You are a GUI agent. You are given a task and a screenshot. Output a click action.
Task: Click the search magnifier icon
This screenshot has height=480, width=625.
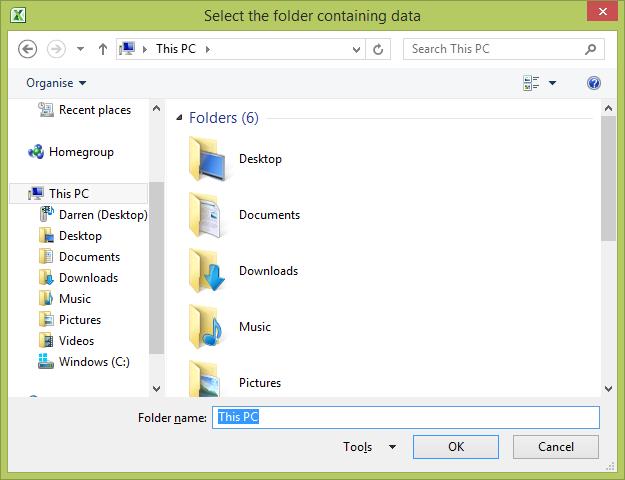pos(590,49)
